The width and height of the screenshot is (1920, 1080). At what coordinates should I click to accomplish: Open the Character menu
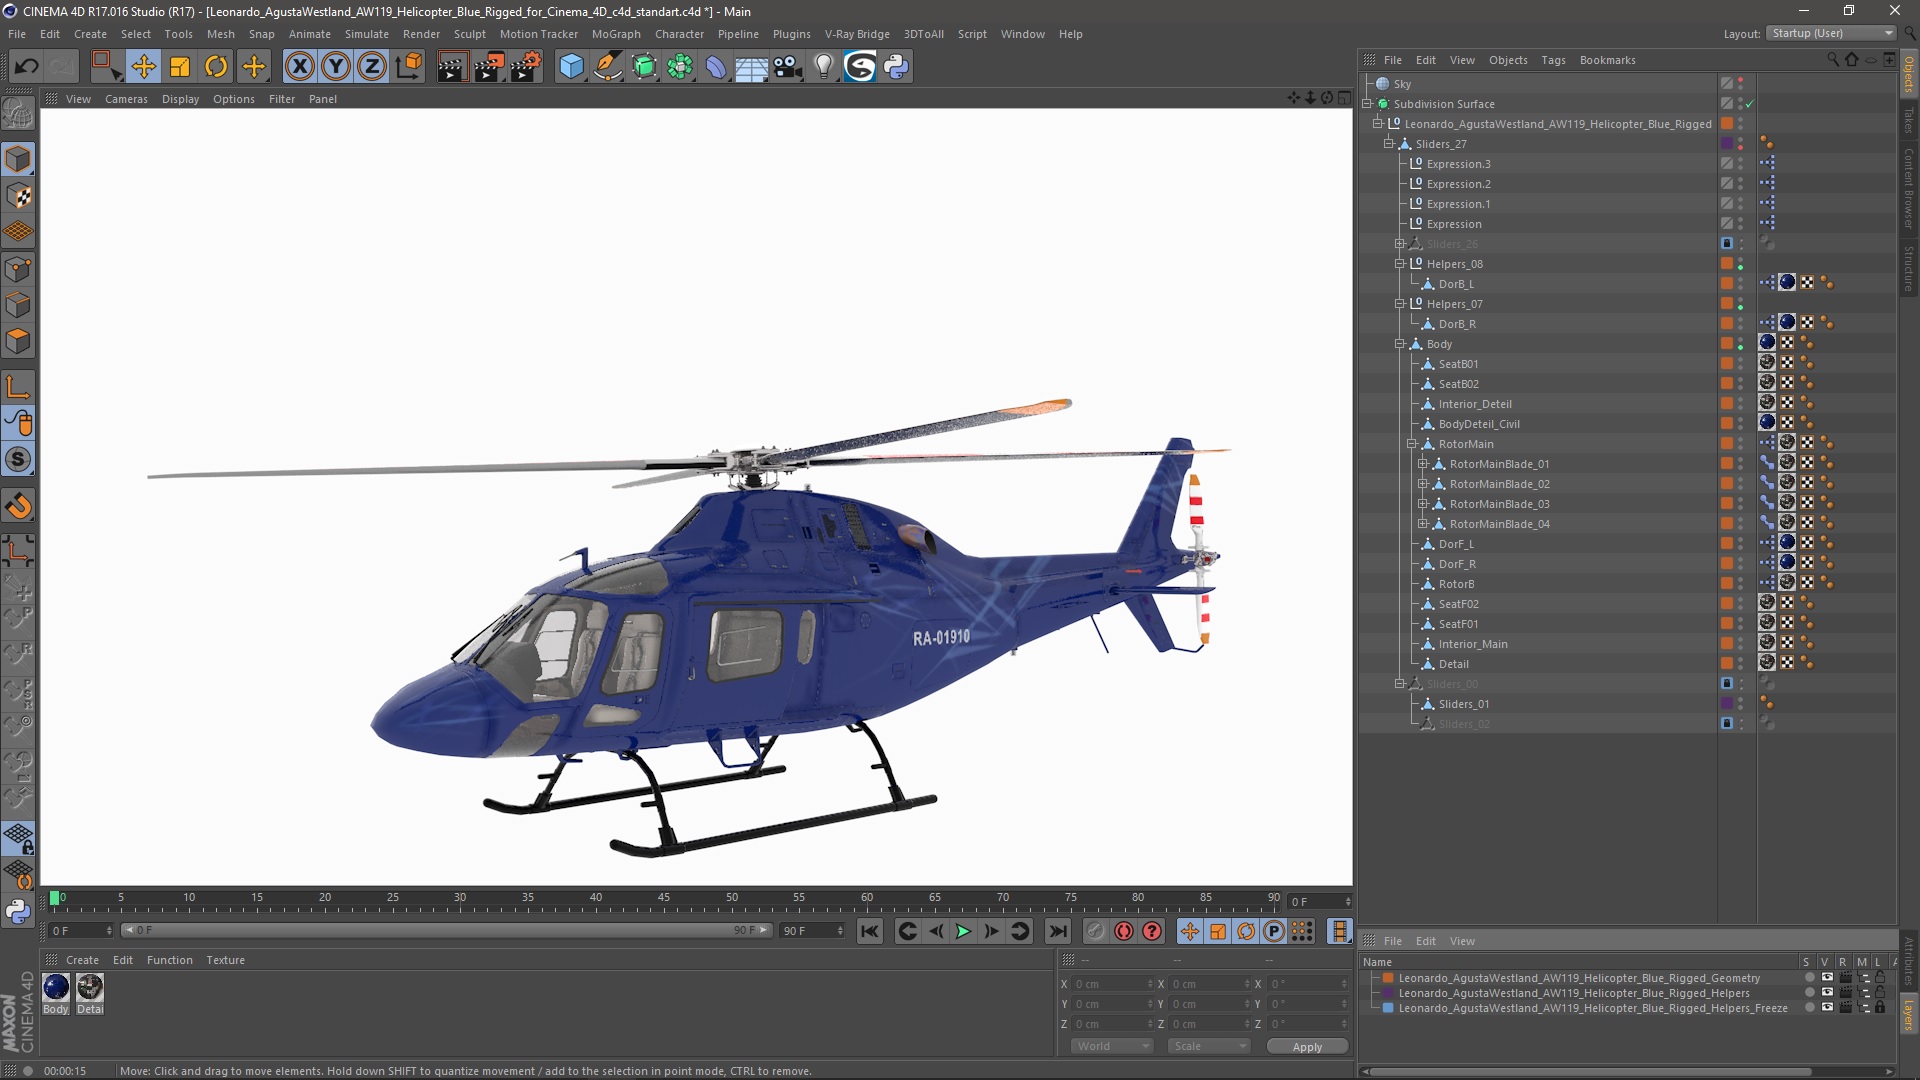pos(679,34)
